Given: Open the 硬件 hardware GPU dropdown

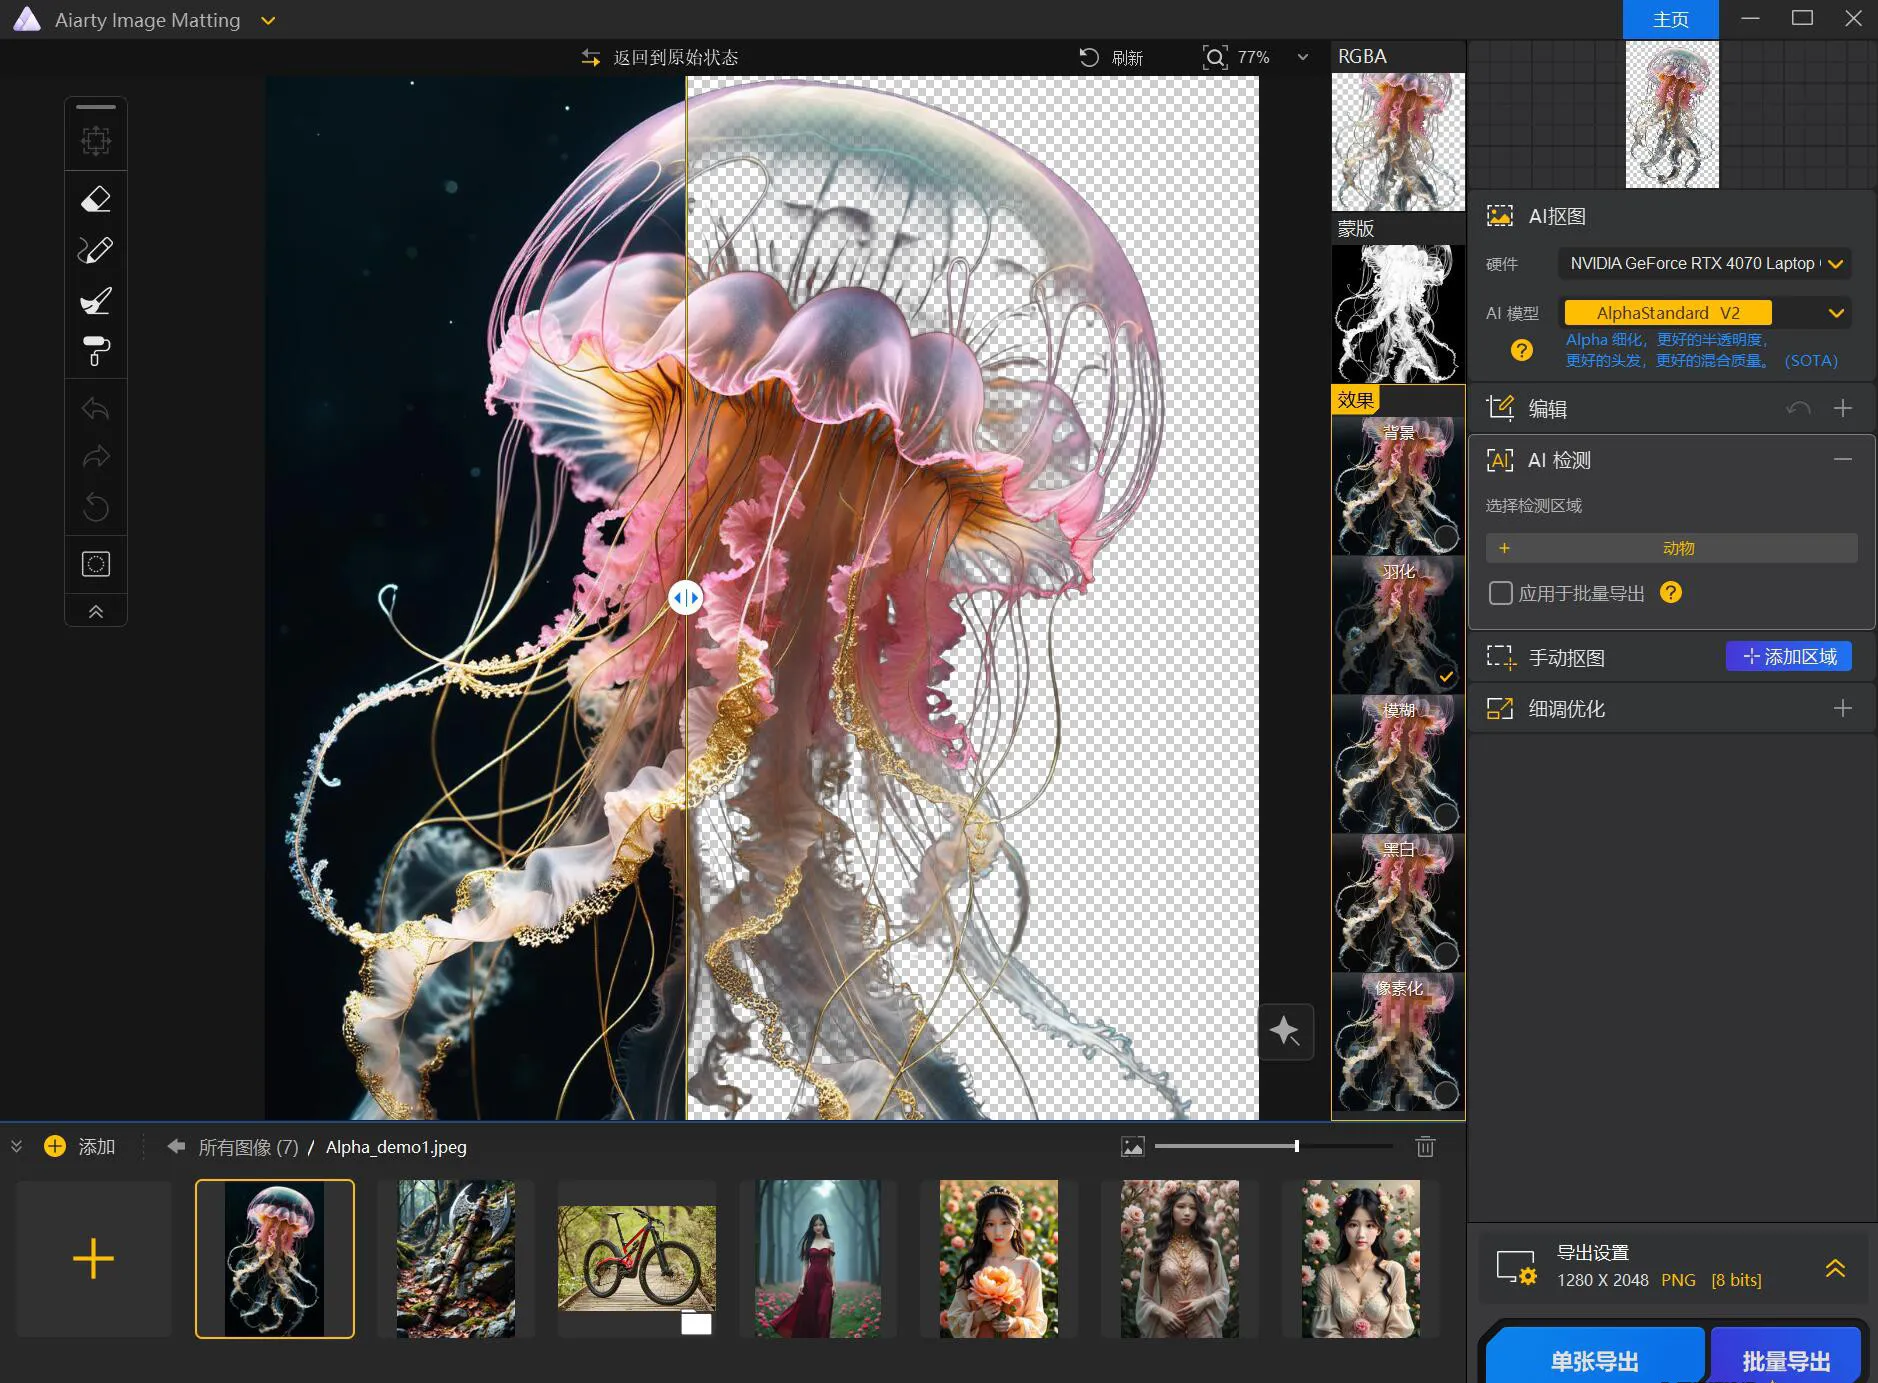Looking at the screenshot, I should [1704, 264].
